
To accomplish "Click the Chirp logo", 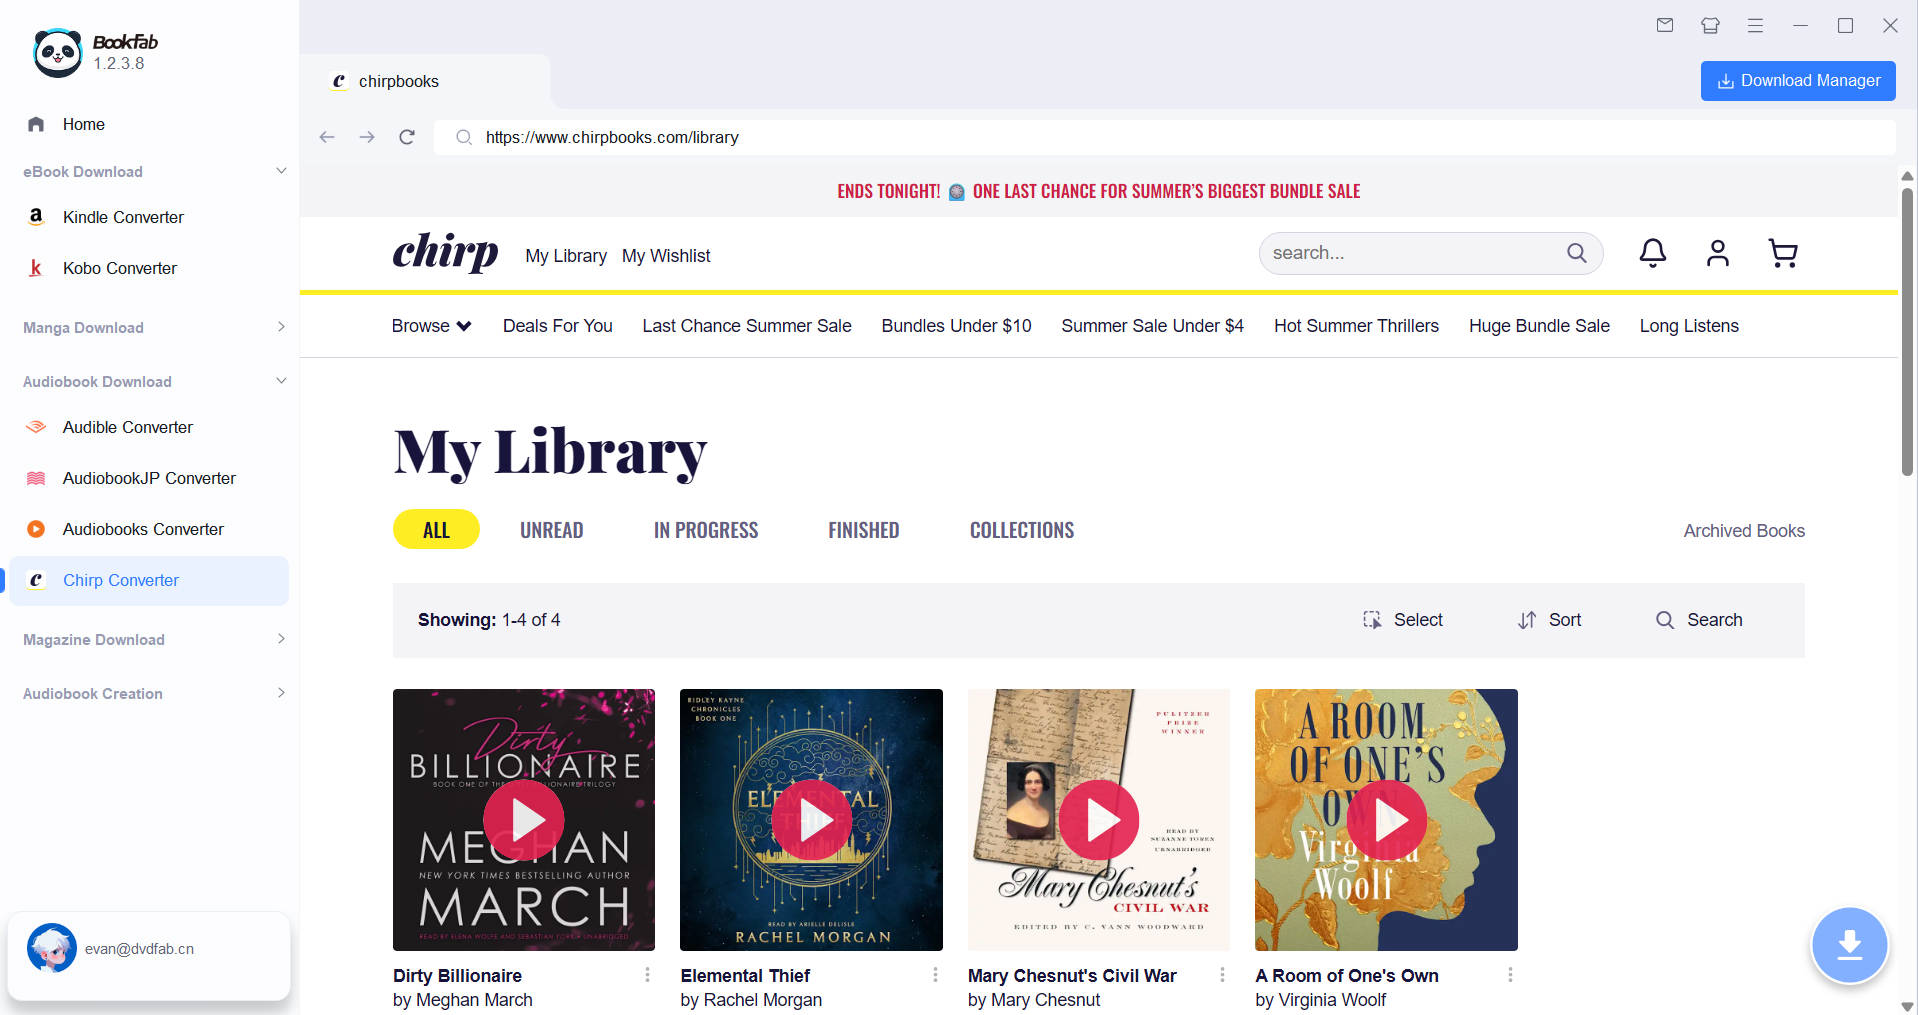I will pos(445,252).
